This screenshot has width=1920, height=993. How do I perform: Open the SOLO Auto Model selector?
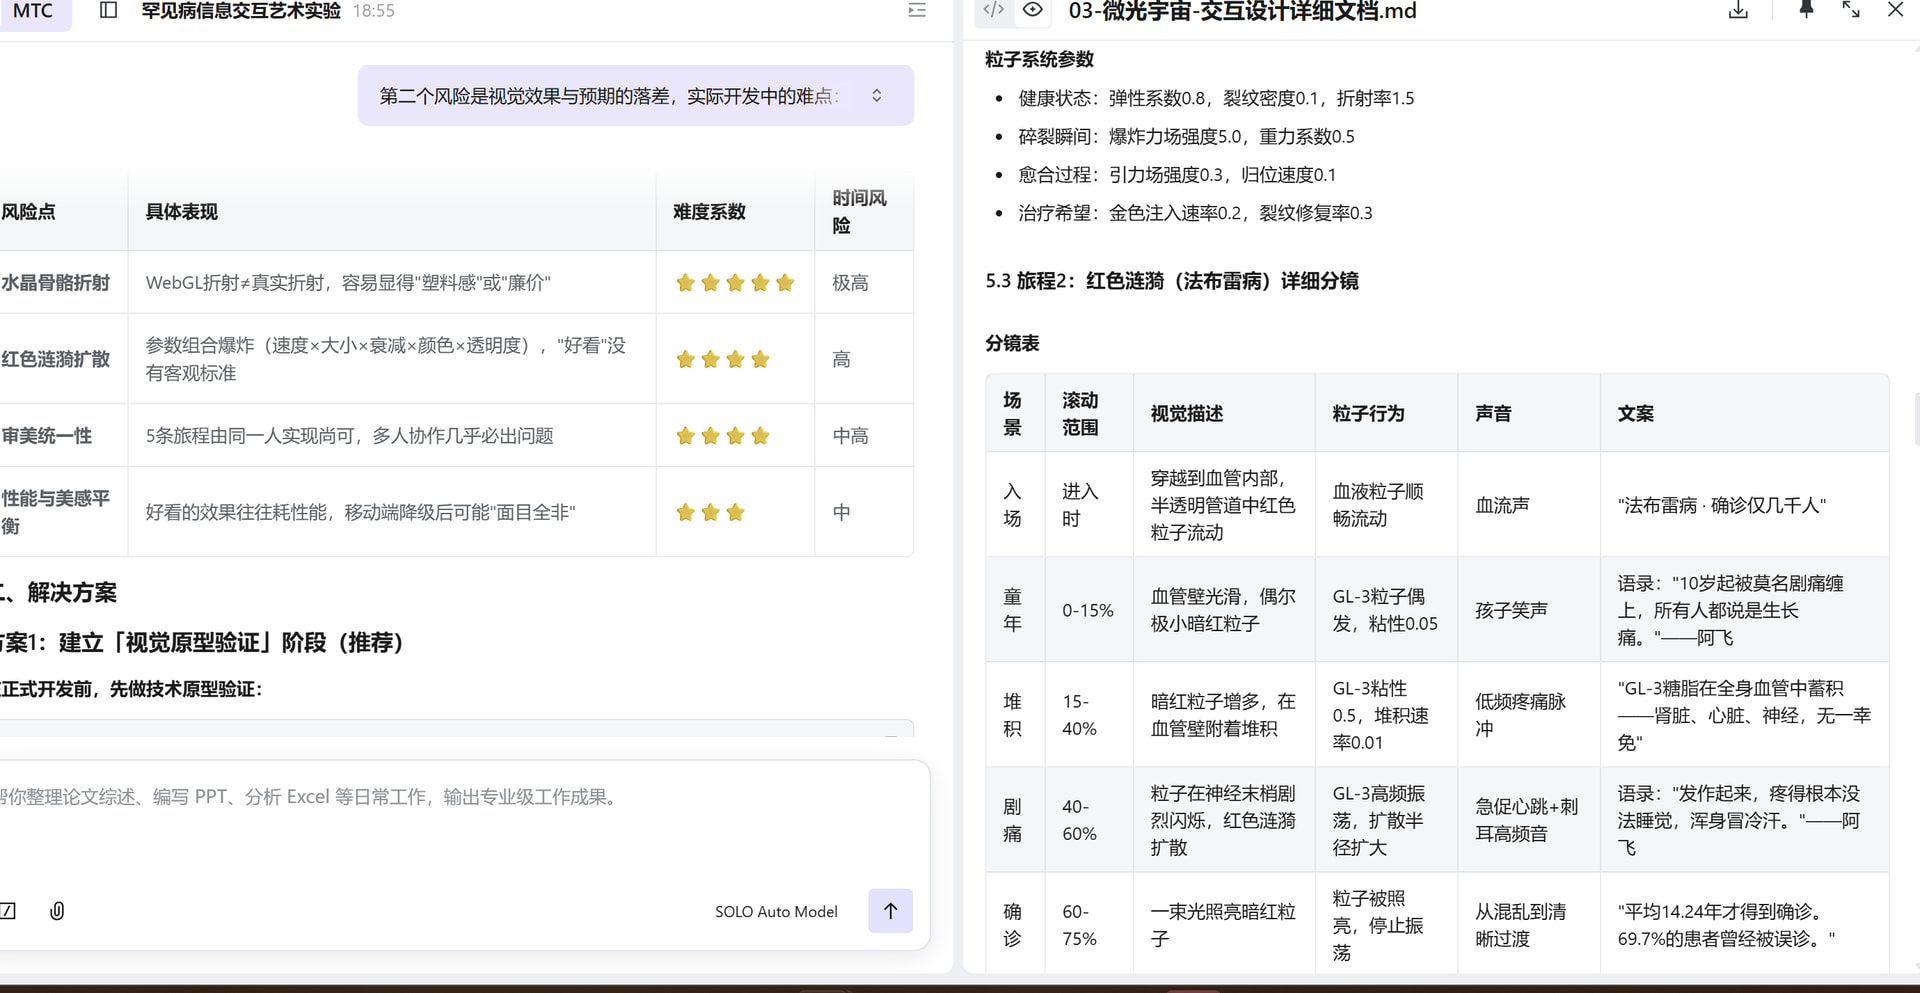coord(776,912)
